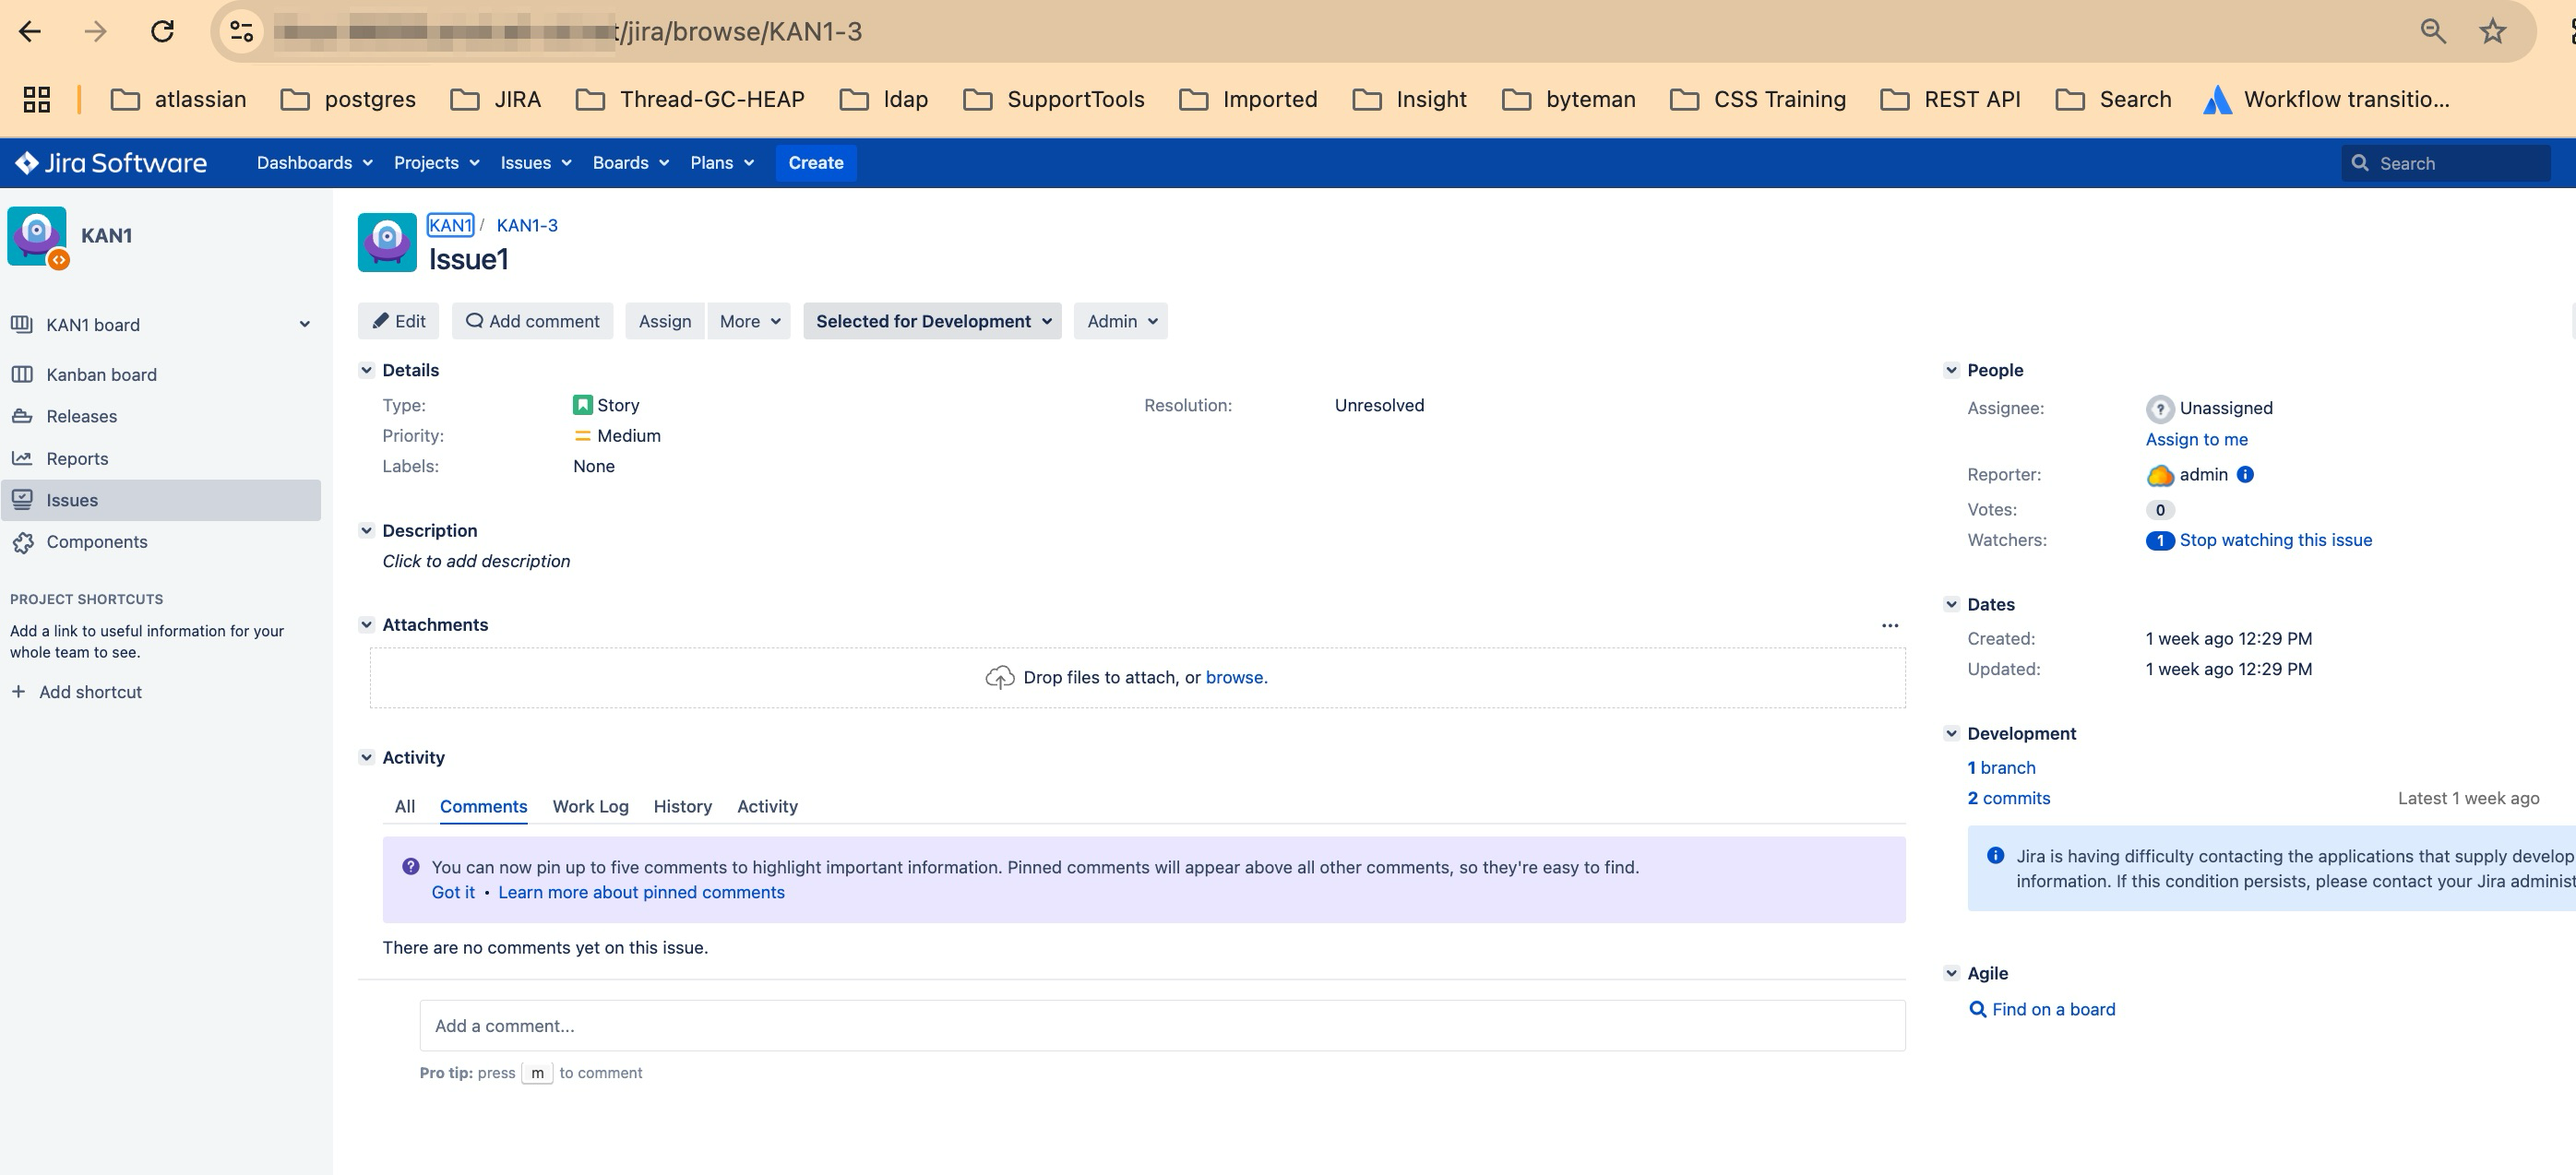Open the Thread-GC-HEAP bookmark folder
Image resolution: width=2576 pixels, height=1175 pixels.
point(690,99)
